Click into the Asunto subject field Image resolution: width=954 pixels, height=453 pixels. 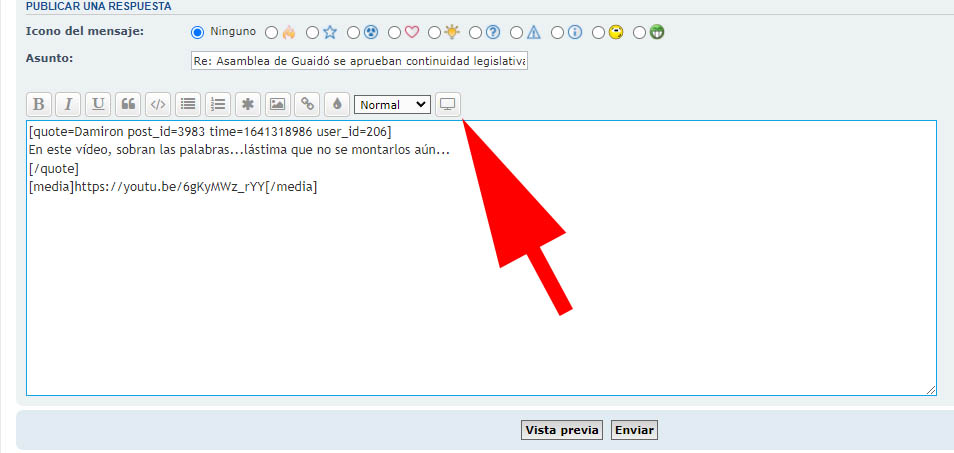(x=359, y=61)
